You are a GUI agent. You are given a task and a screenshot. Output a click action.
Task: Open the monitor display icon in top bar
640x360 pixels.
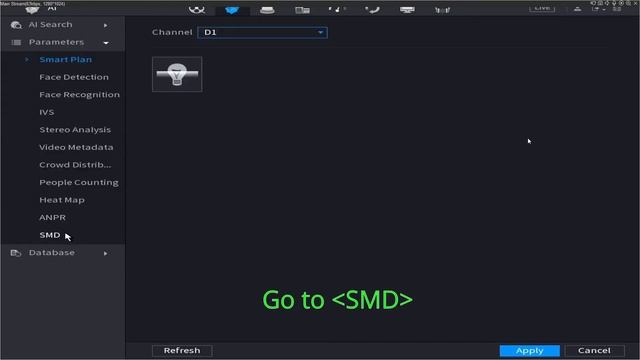(x=407, y=10)
